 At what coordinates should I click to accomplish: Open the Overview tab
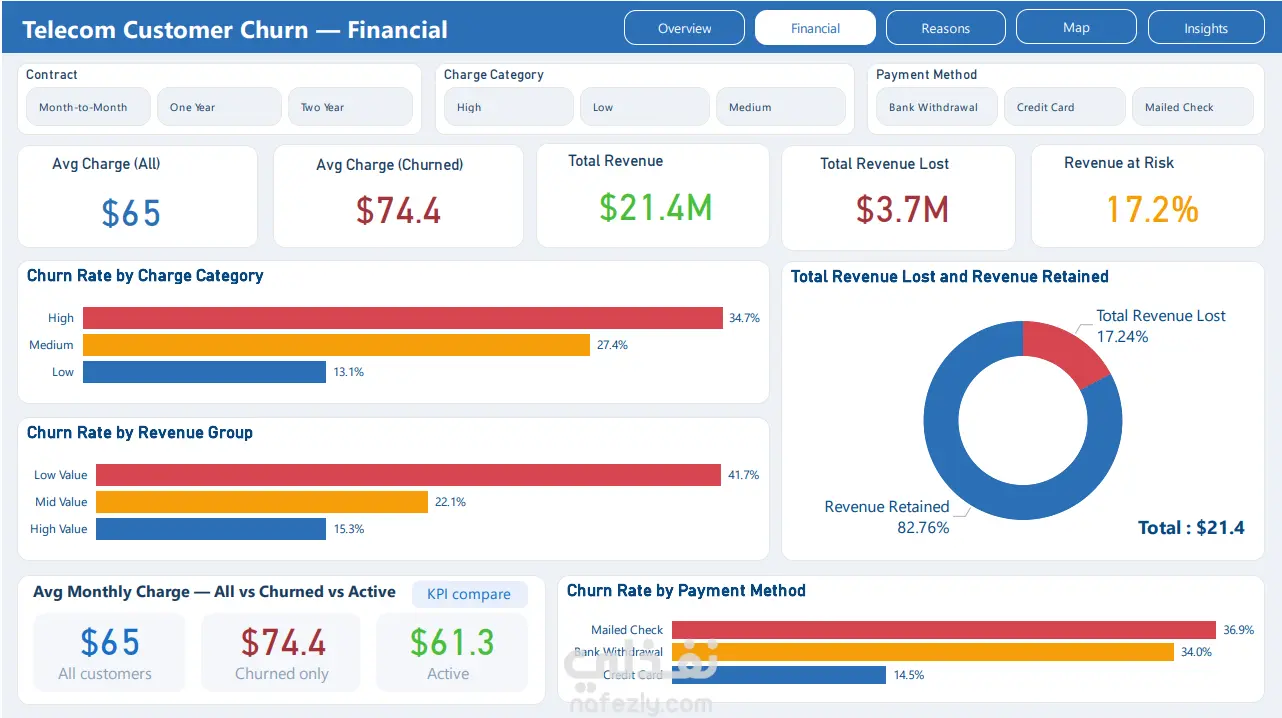click(684, 28)
